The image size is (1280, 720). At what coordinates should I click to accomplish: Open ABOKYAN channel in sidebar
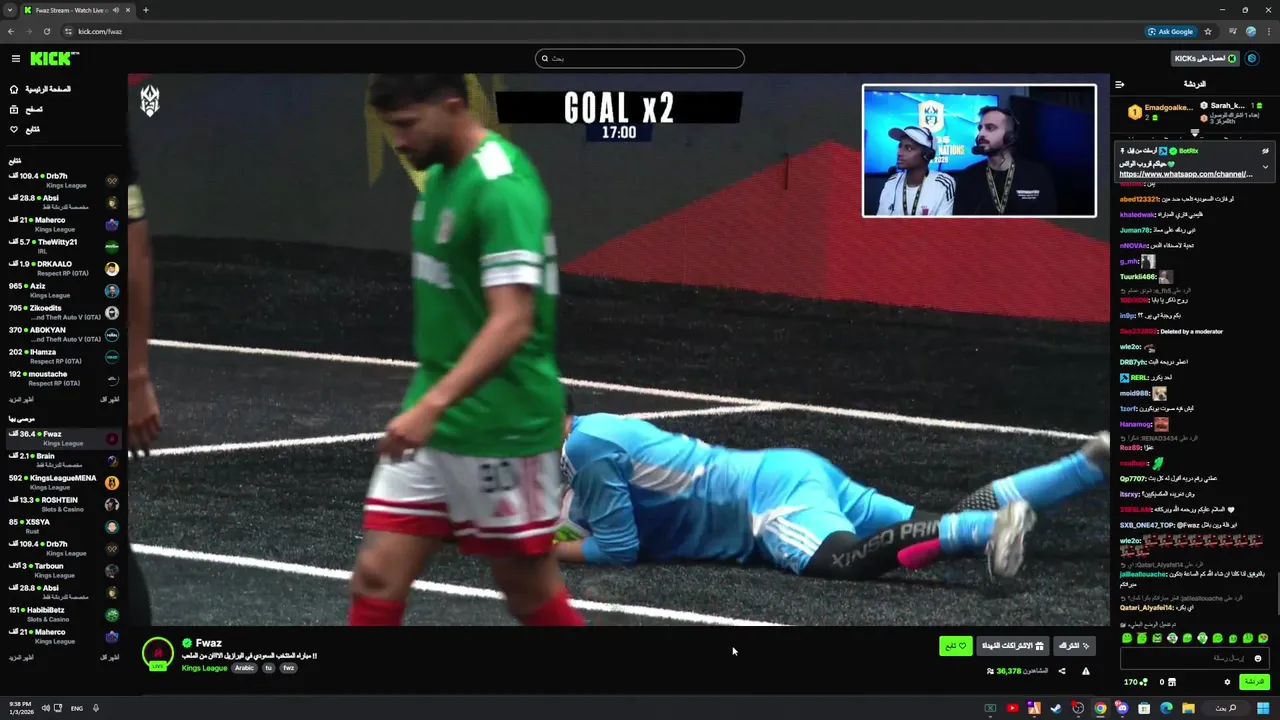tap(62, 334)
